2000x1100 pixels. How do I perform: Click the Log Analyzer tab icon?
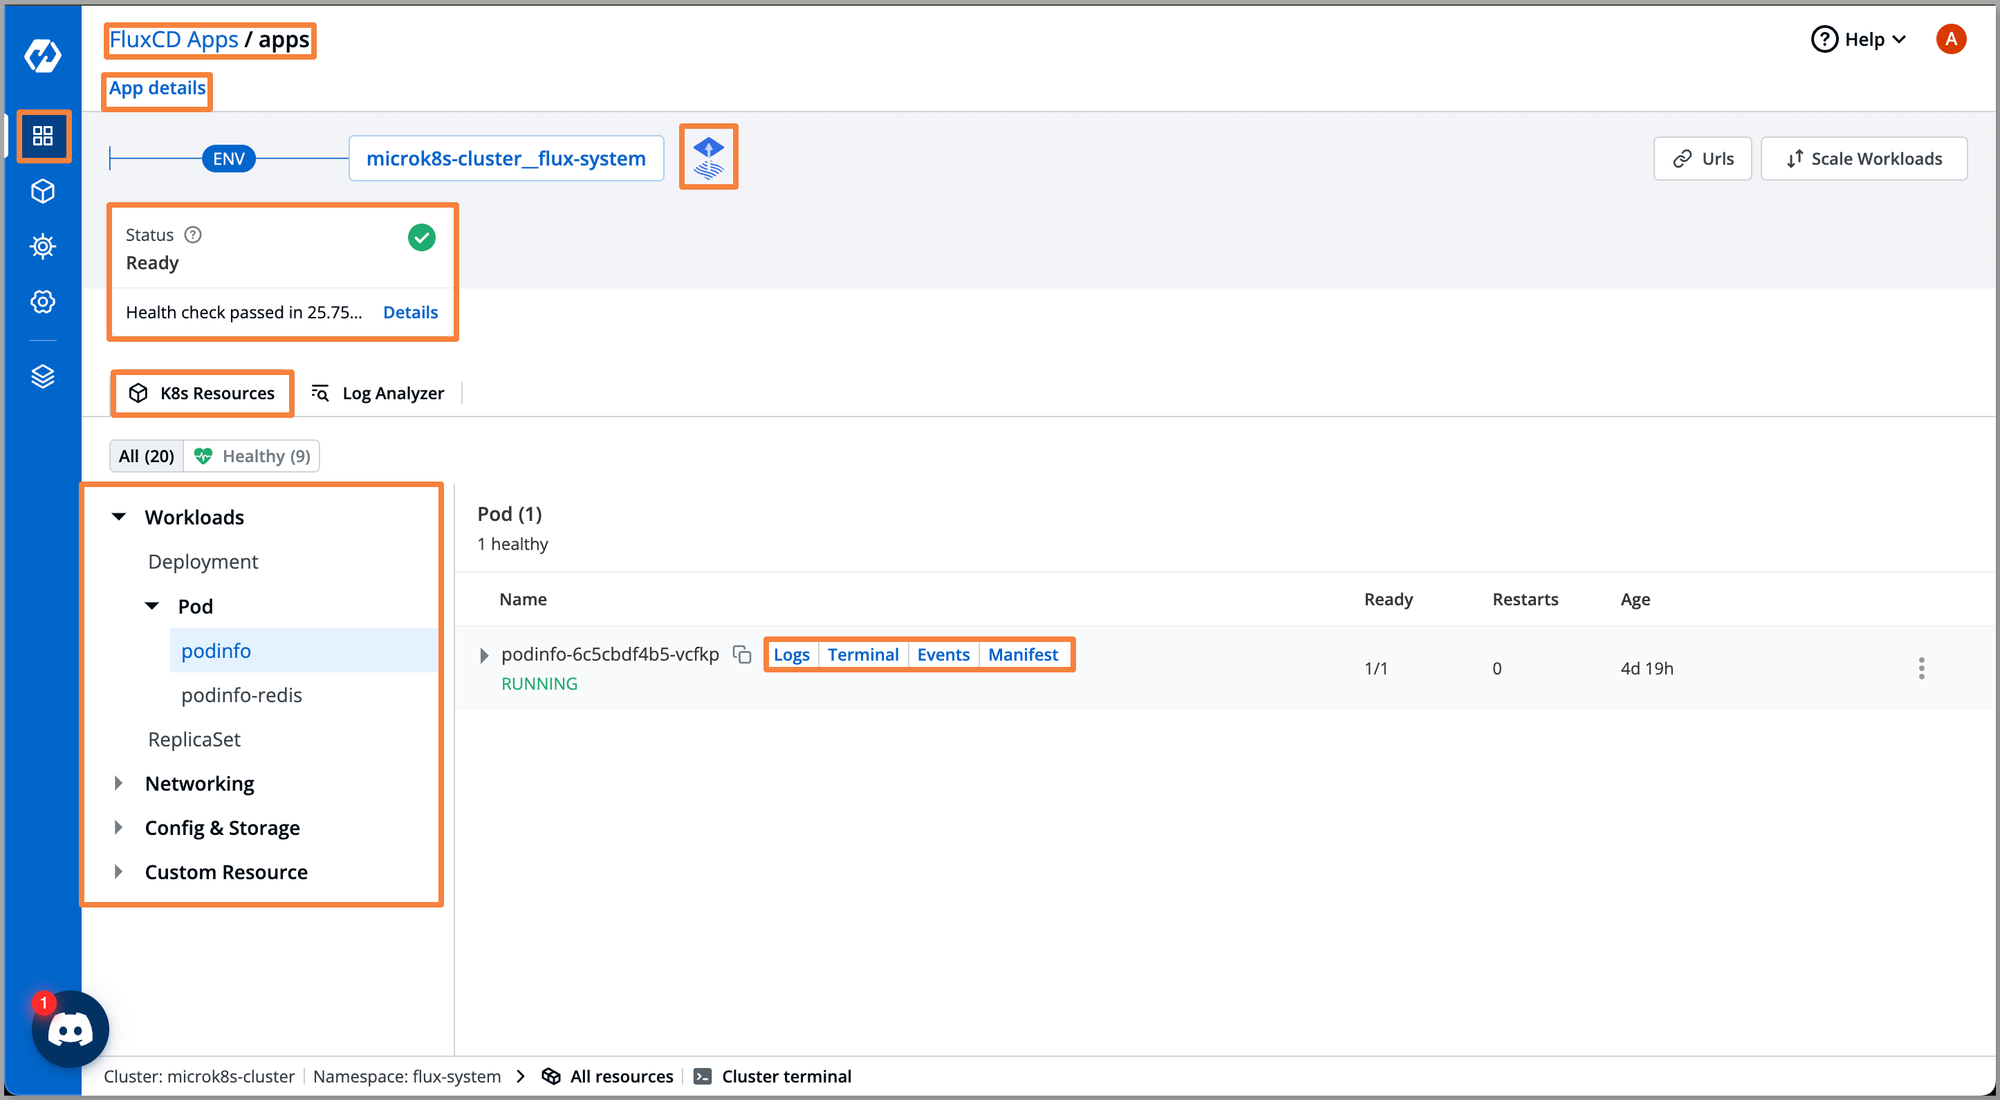pos(321,392)
